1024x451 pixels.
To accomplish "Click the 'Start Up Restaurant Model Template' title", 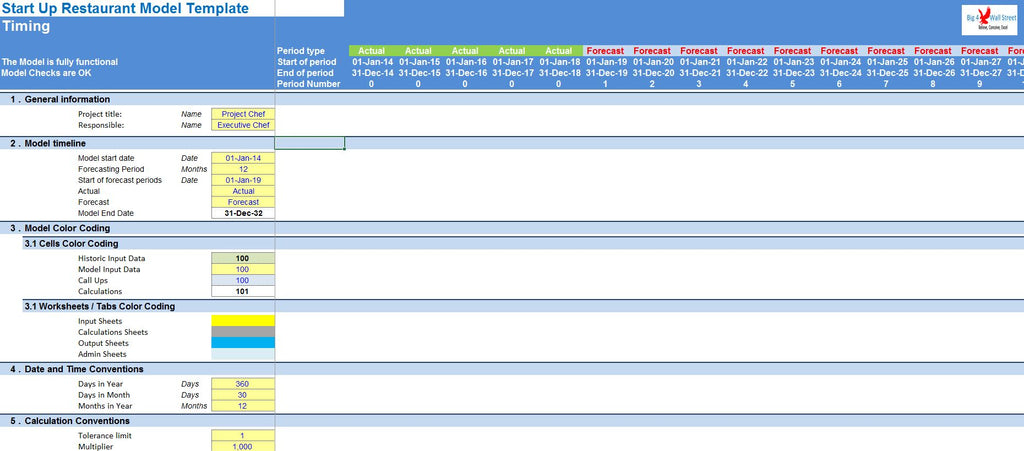I will click(126, 9).
